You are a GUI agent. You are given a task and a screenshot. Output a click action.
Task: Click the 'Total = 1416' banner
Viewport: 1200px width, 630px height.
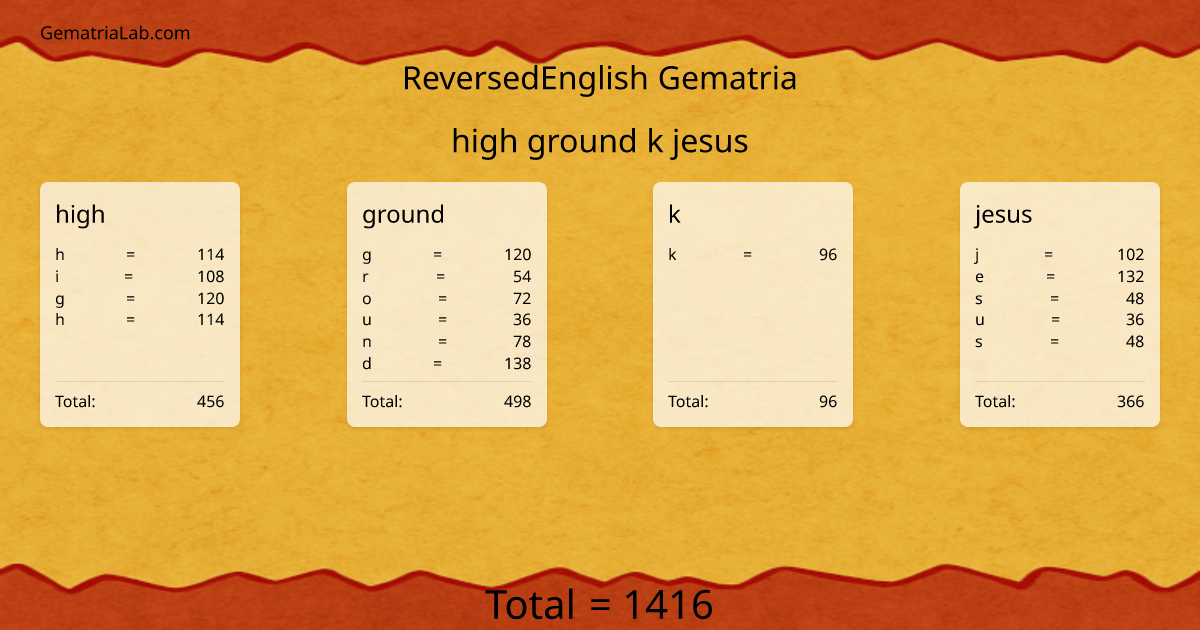pos(600,604)
